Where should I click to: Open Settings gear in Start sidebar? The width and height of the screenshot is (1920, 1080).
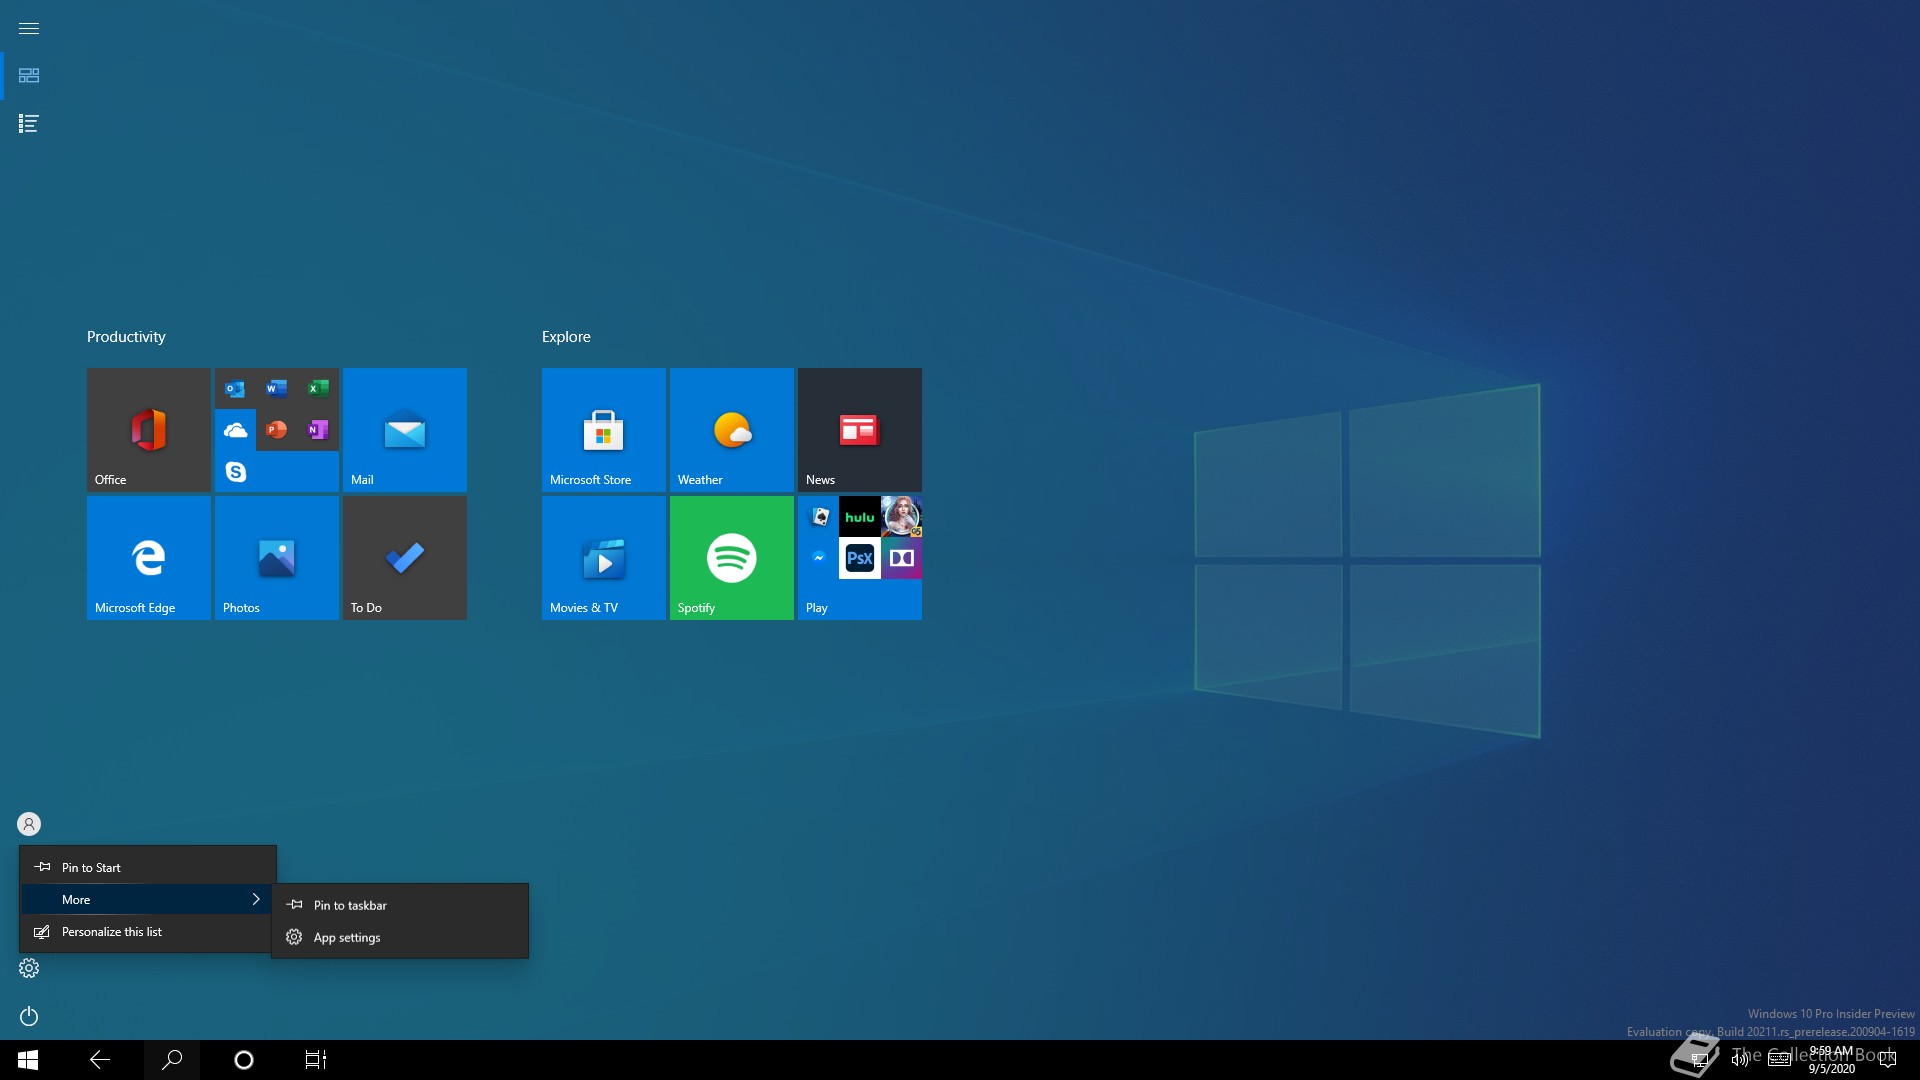pos(29,968)
